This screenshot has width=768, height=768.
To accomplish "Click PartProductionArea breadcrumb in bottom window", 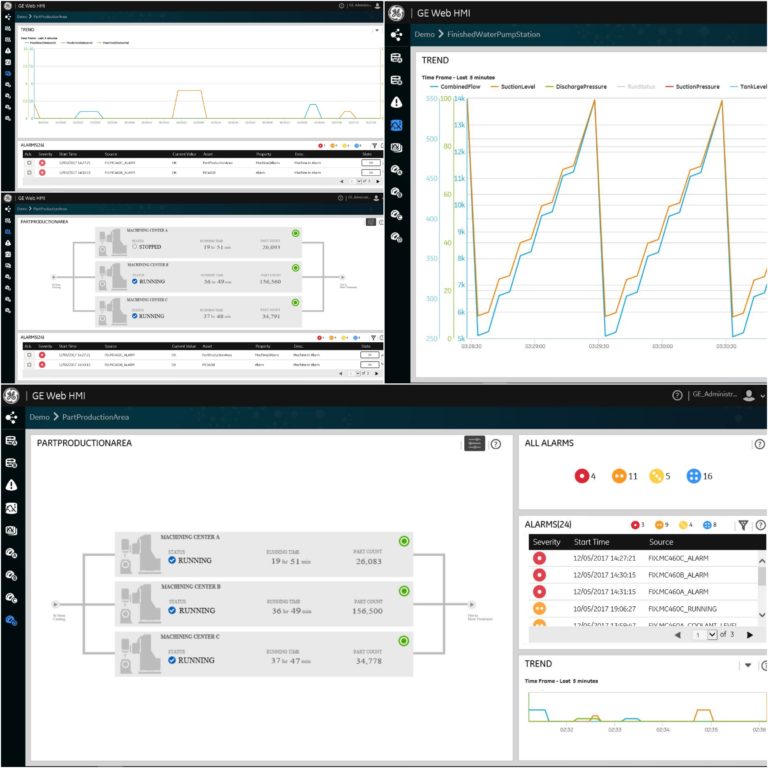I will coord(96,417).
